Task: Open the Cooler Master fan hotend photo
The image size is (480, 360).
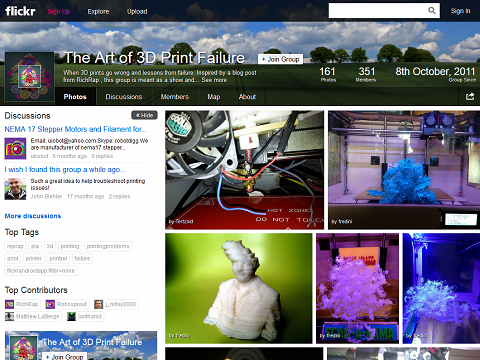Action: [244, 170]
